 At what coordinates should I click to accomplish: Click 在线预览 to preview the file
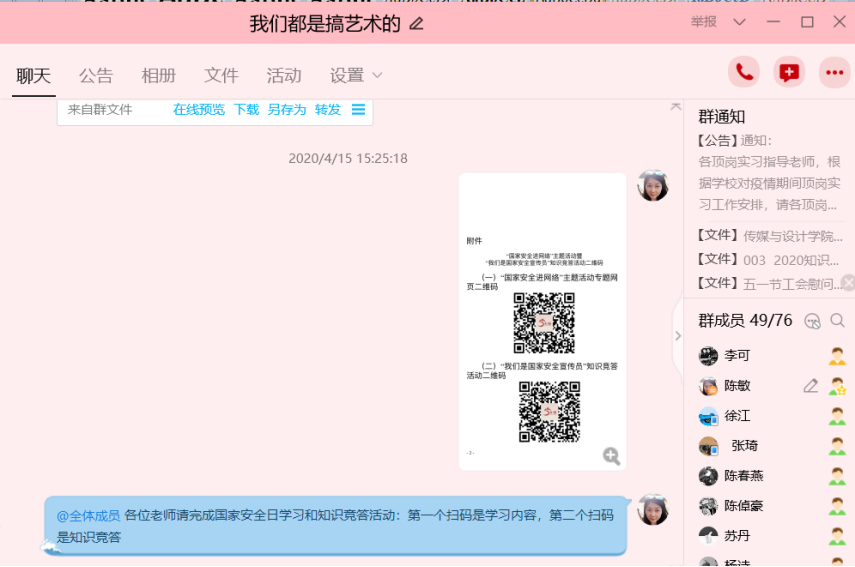click(x=199, y=110)
